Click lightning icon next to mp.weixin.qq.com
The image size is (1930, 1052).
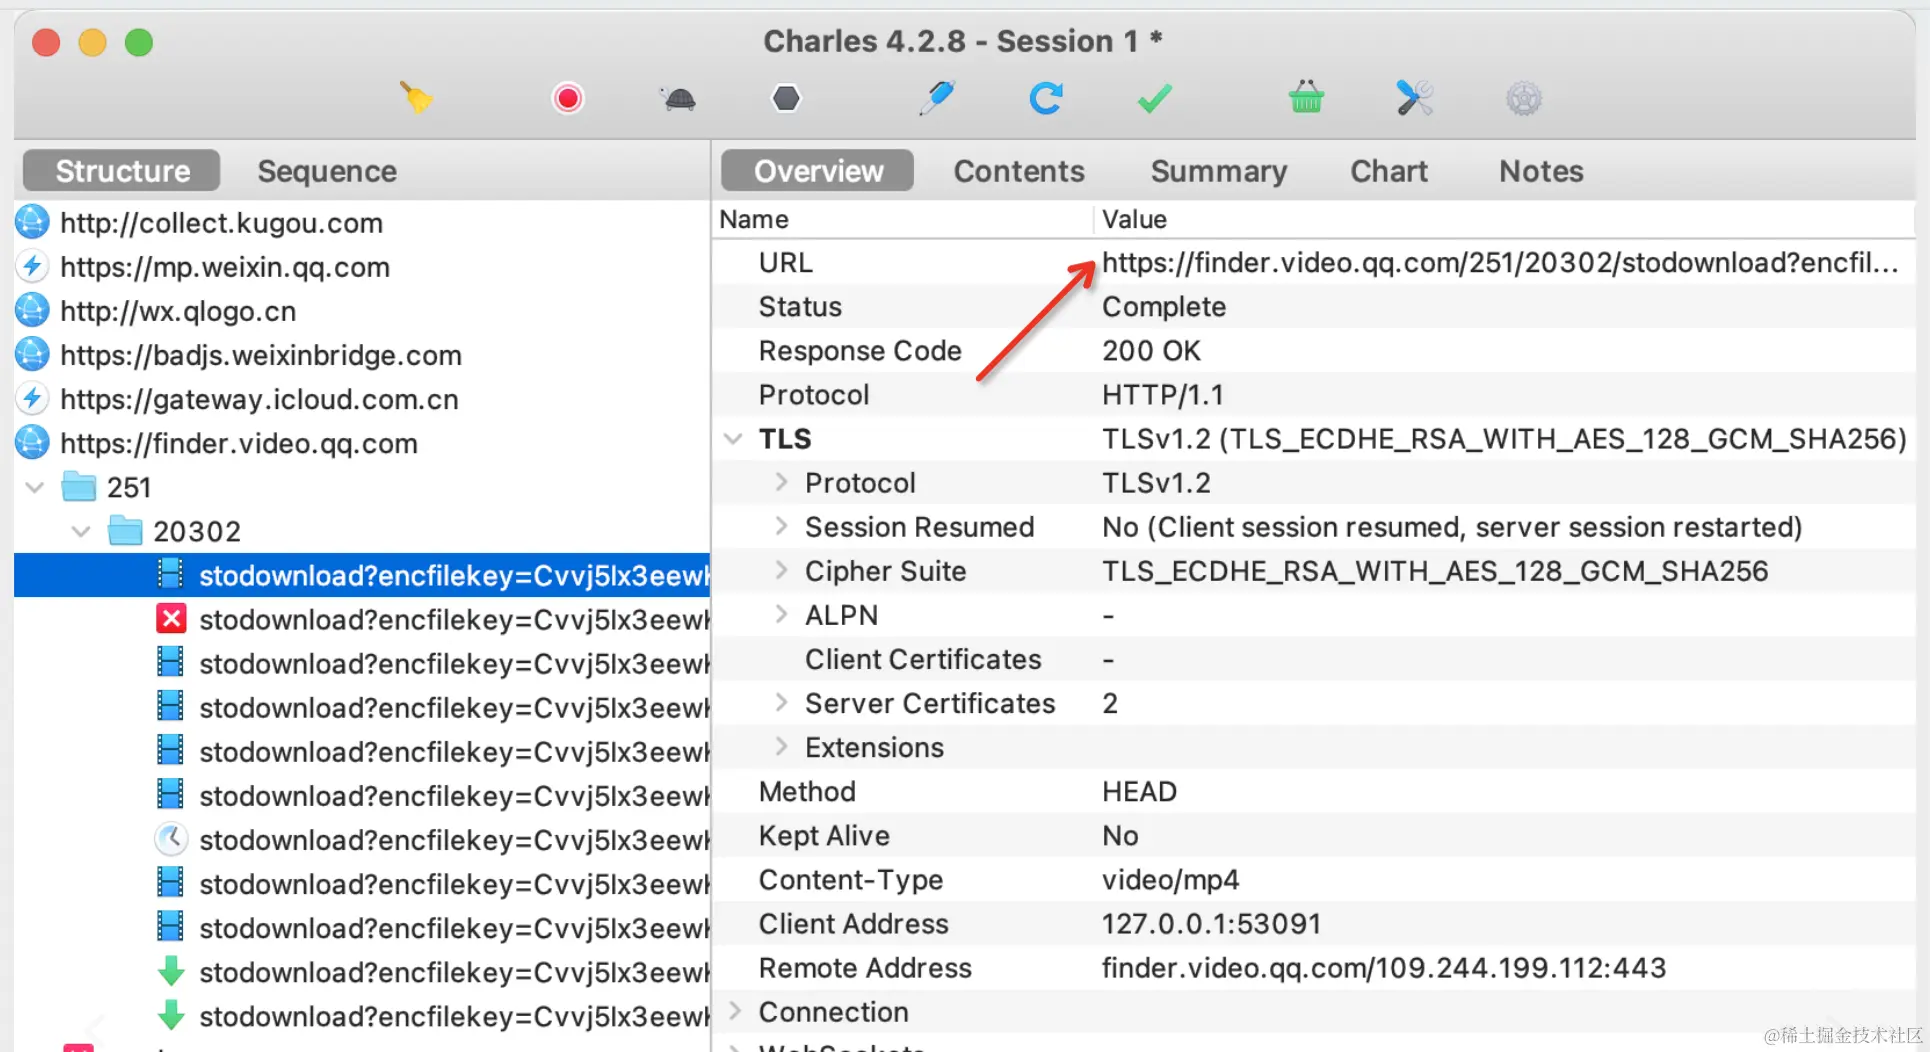32,266
